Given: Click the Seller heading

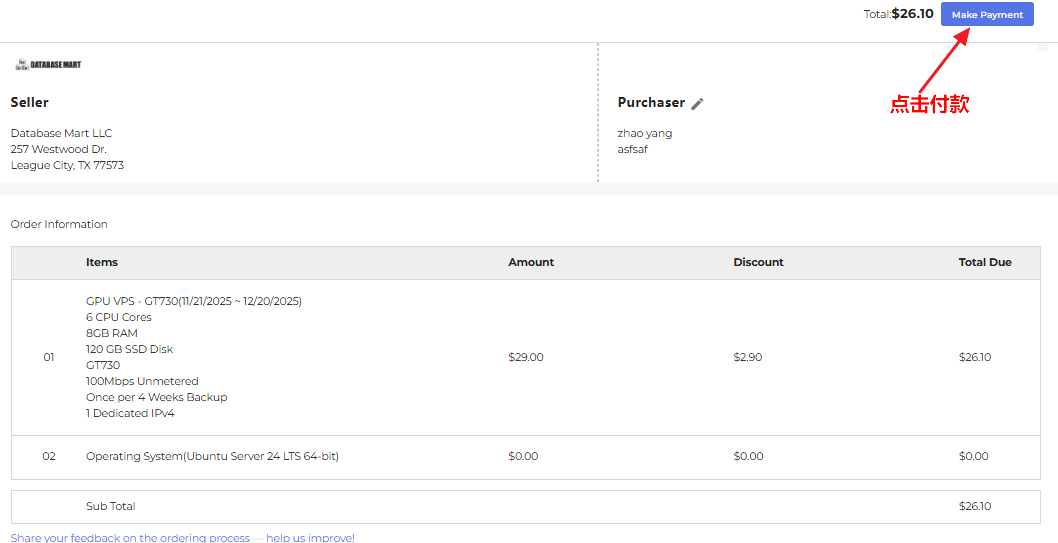Looking at the screenshot, I should pyautogui.click(x=29, y=102).
